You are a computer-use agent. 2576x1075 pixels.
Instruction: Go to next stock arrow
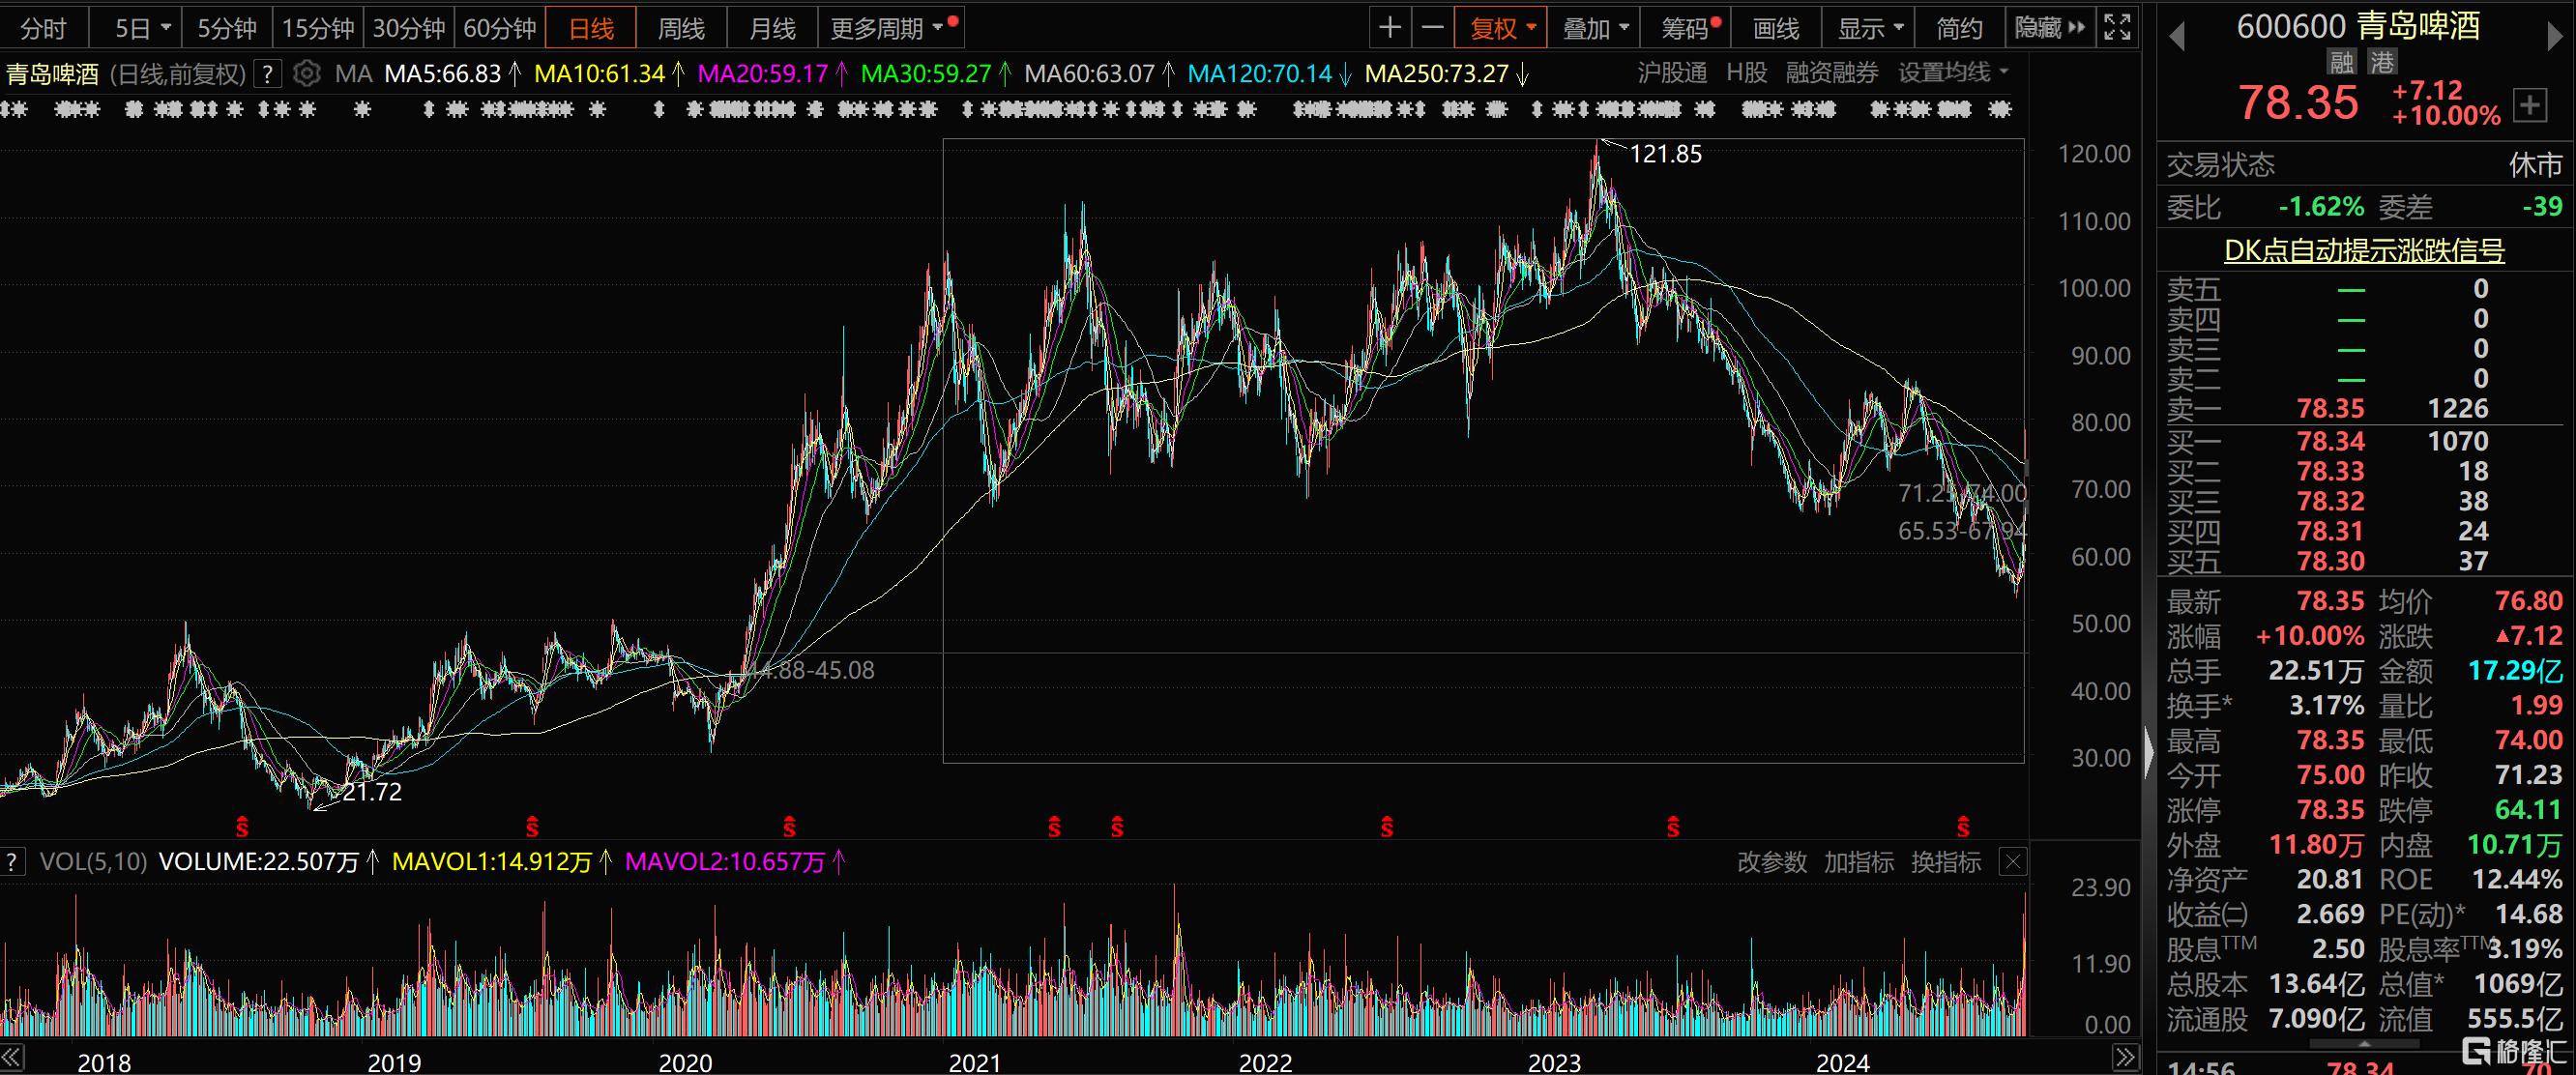pos(2555,35)
